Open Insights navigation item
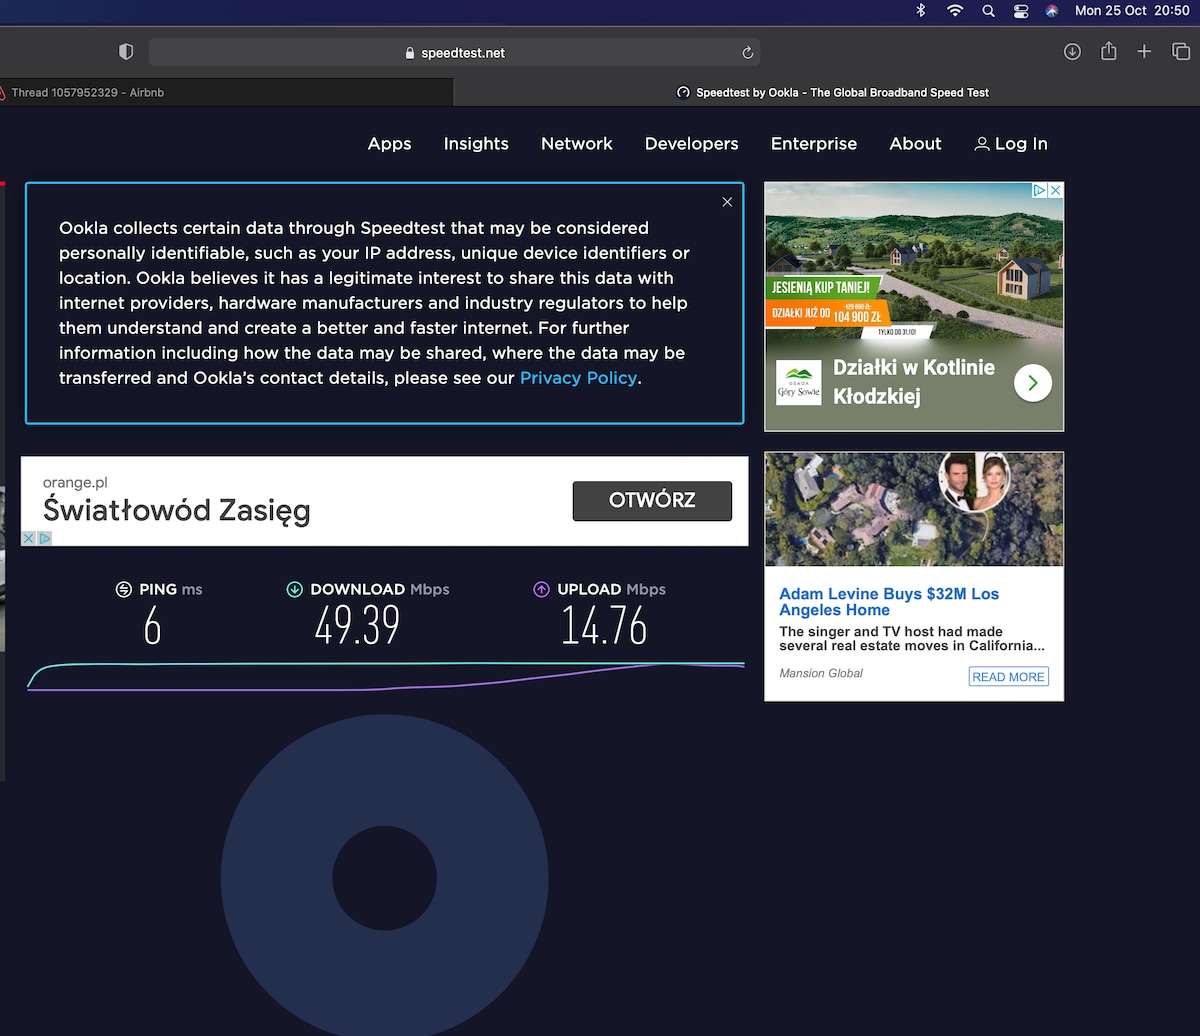 (x=476, y=144)
